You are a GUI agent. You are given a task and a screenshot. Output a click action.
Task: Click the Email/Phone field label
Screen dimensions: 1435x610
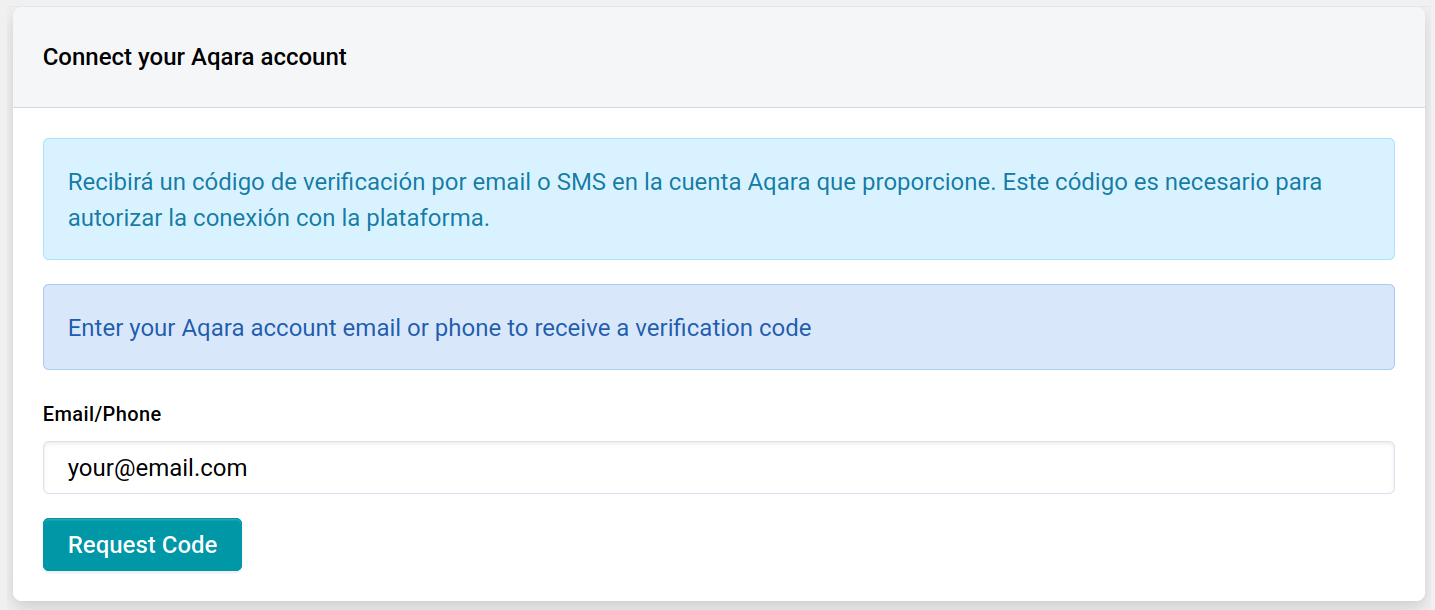click(x=102, y=414)
